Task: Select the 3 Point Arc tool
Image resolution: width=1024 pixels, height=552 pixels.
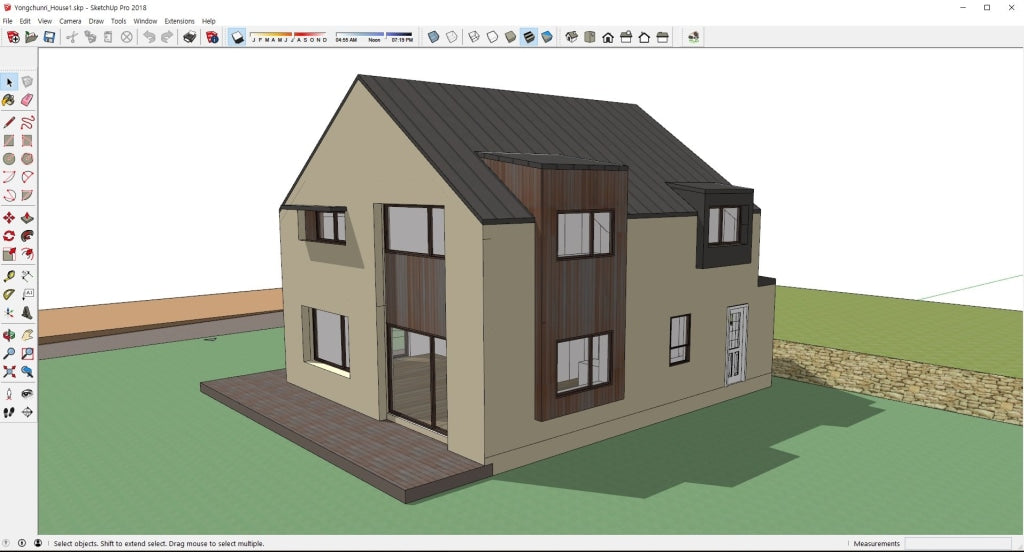Action: pyautogui.click(x=9, y=195)
